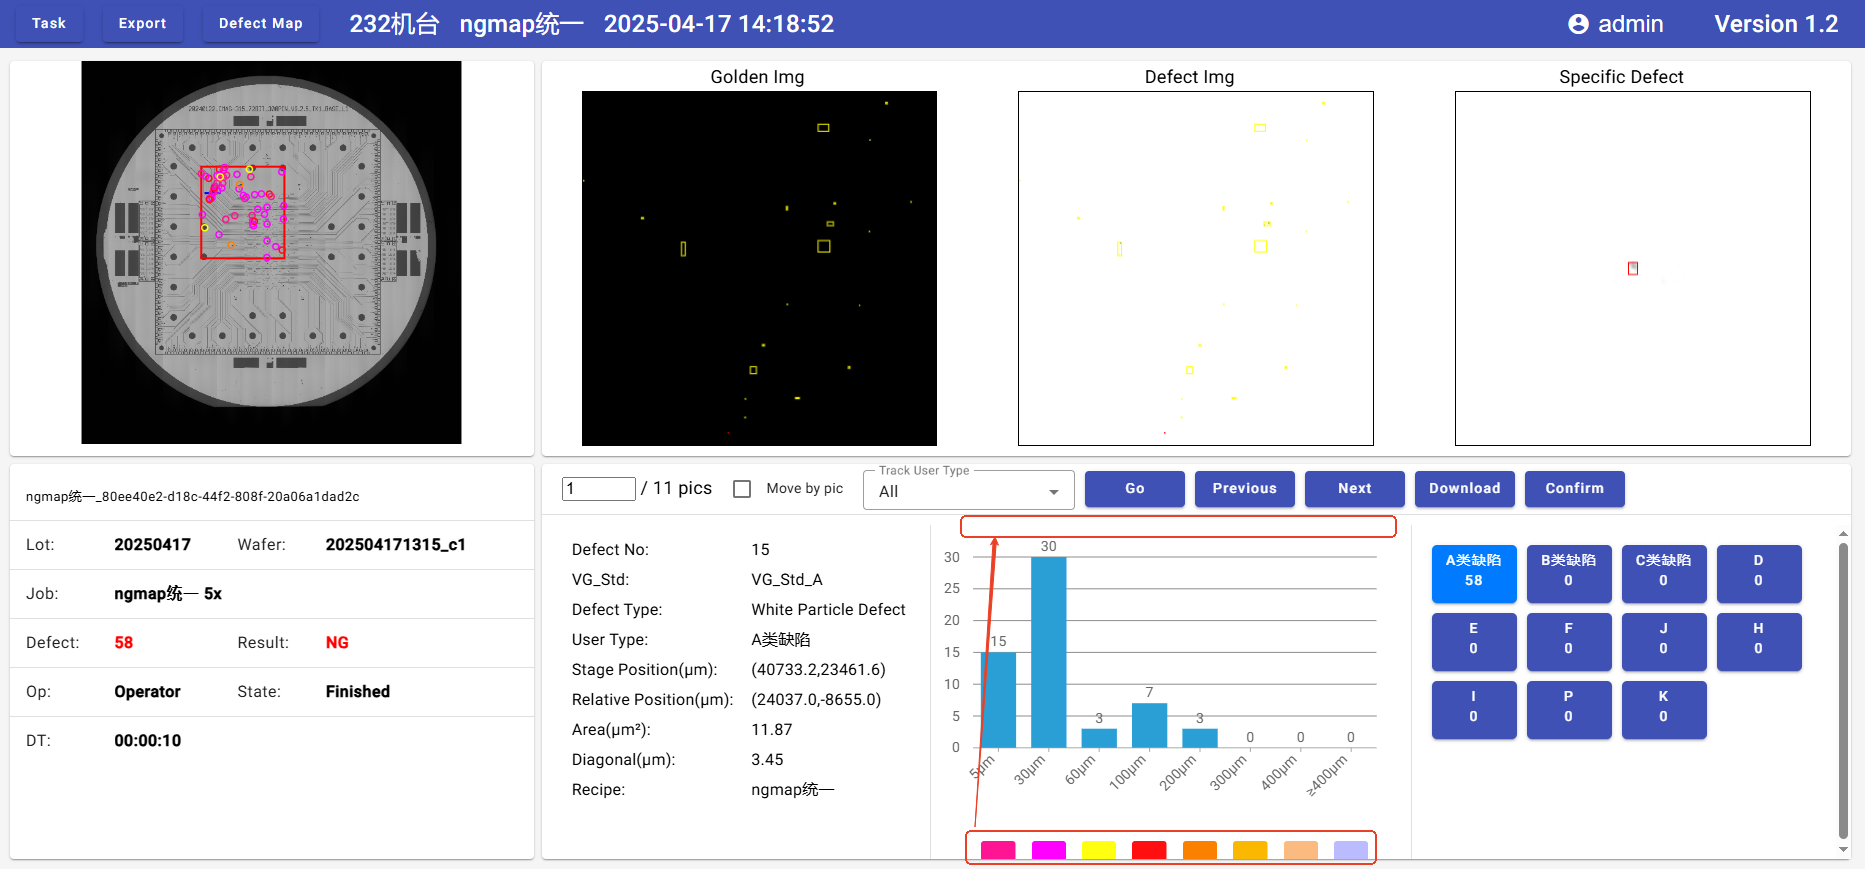Viewport: 1865px width, 869px height.
Task: Click the yellow legend color swatch
Action: 1098,850
